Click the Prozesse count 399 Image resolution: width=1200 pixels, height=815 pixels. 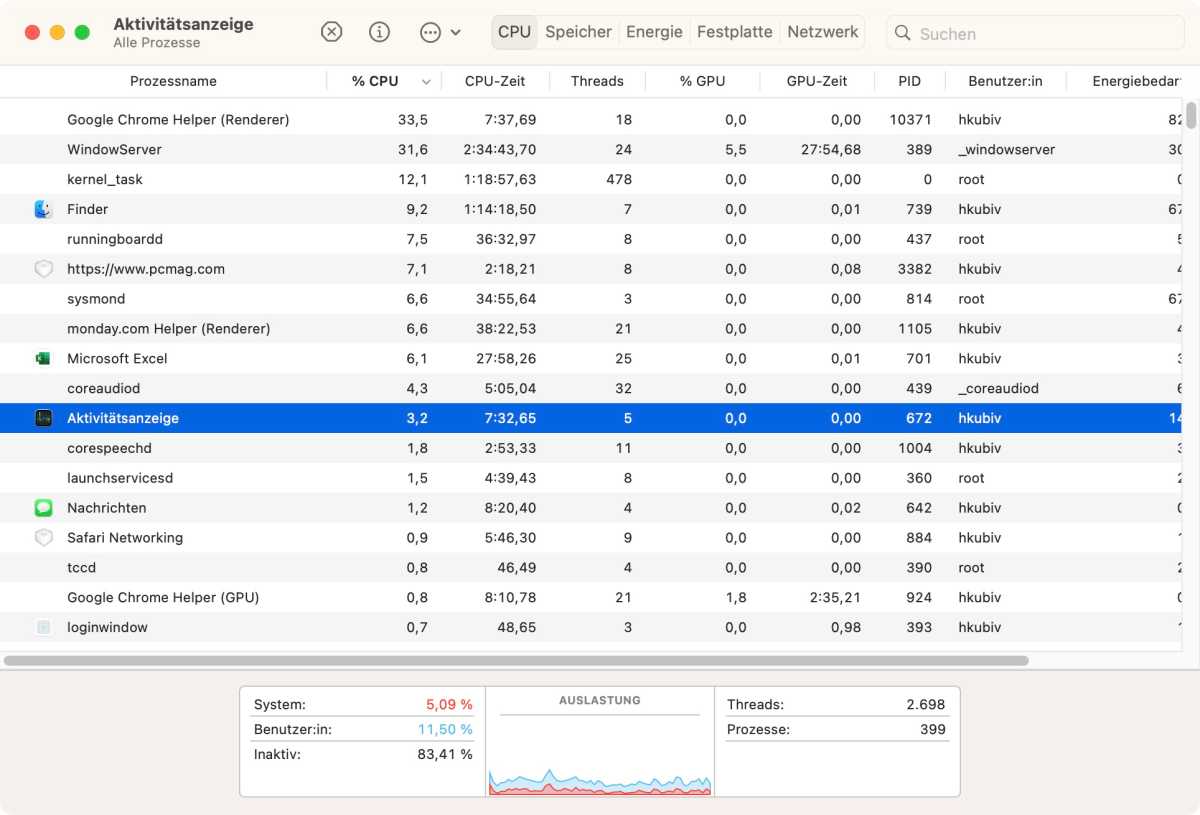point(932,730)
